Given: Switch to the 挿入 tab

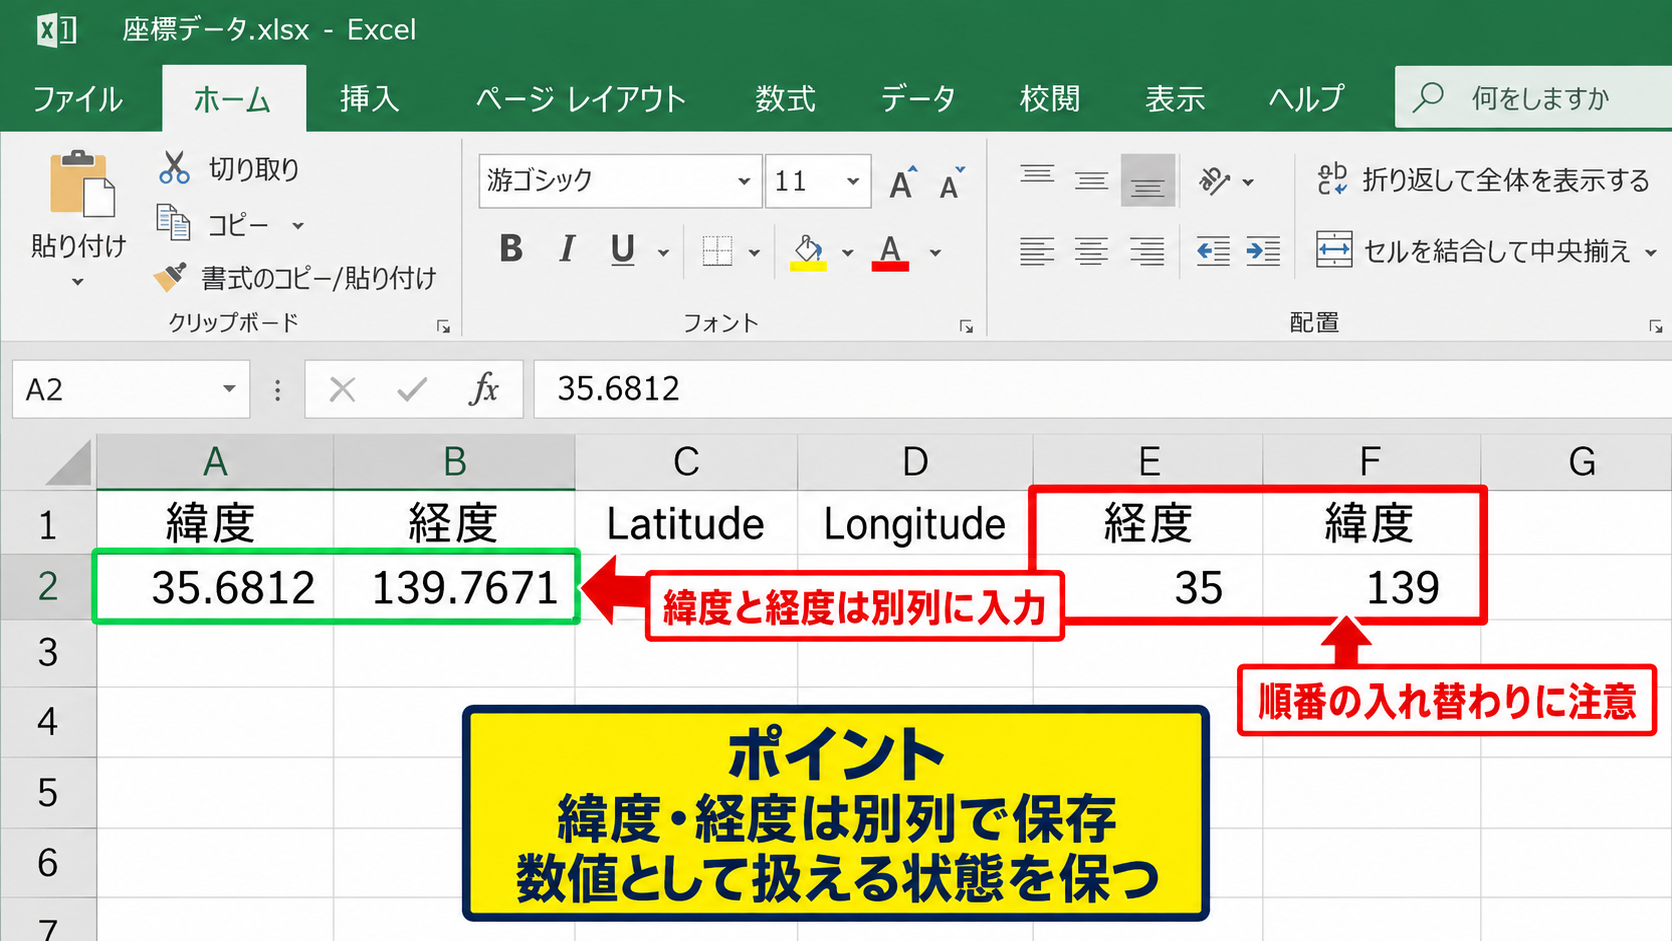Looking at the screenshot, I should click(x=370, y=99).
